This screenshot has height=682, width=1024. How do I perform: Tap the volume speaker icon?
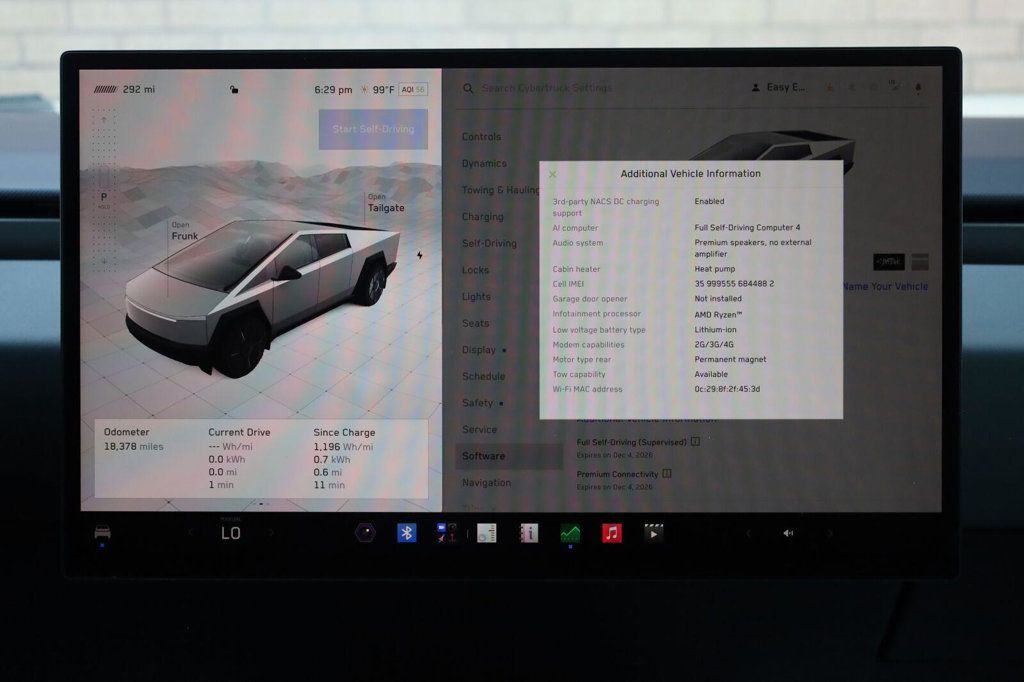pos(788,533)
